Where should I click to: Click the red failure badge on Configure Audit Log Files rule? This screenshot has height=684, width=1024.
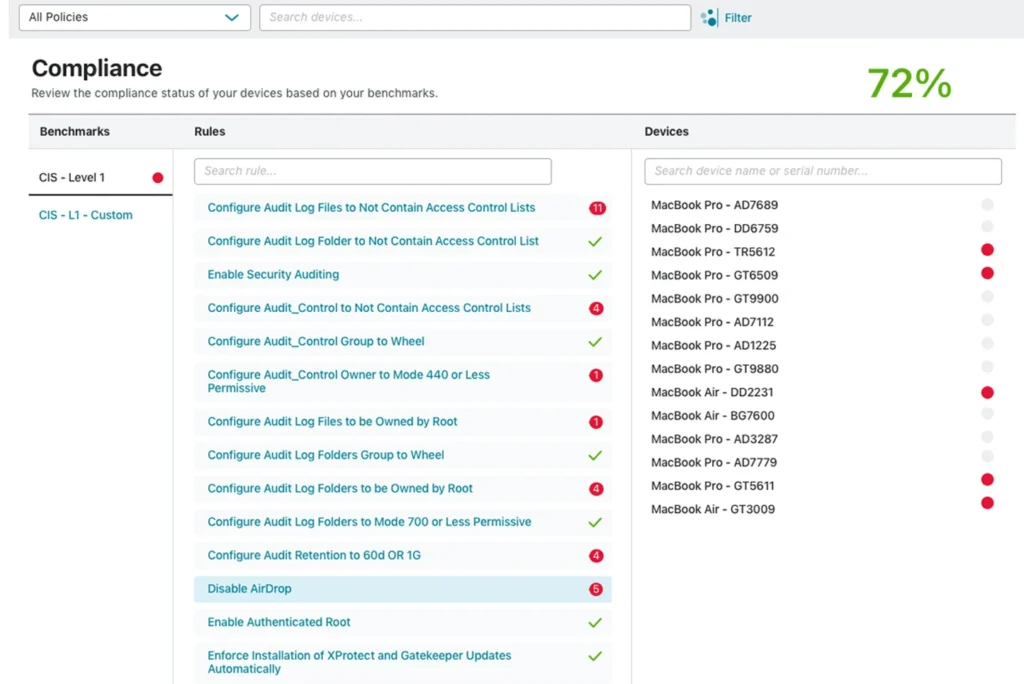tap(597, 207)
